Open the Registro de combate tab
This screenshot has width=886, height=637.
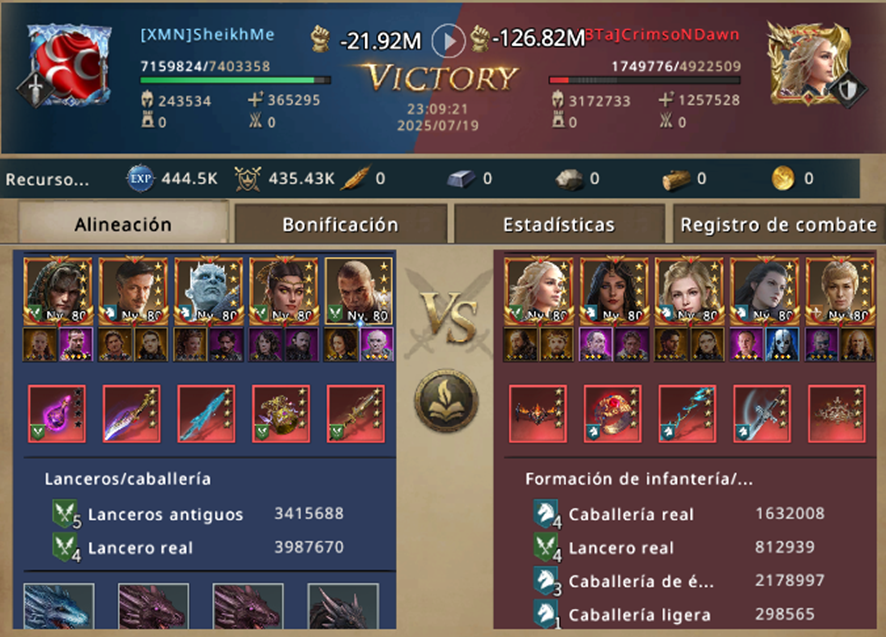tap(778, 224)
